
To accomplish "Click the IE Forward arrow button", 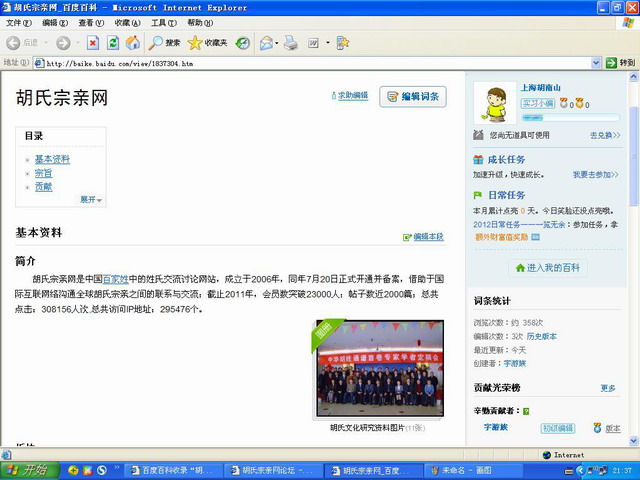I will 63,43.
